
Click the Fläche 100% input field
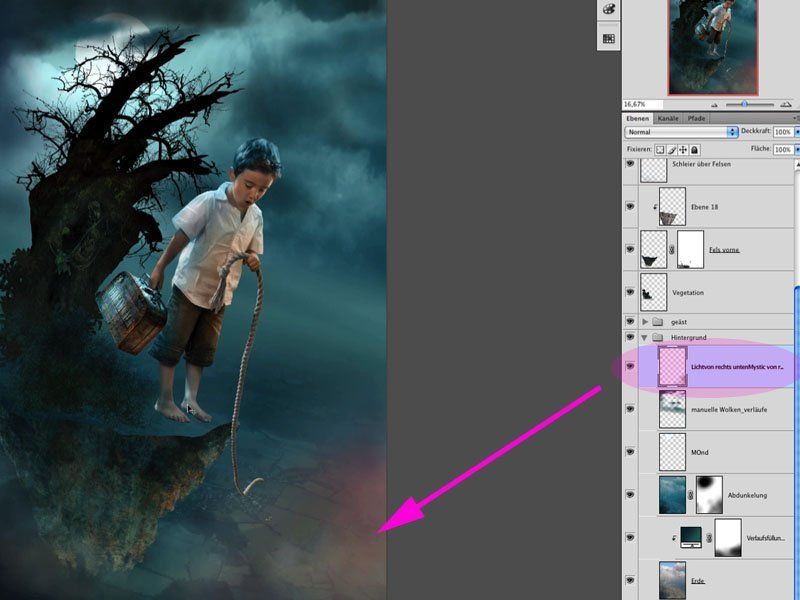[783, 149]
